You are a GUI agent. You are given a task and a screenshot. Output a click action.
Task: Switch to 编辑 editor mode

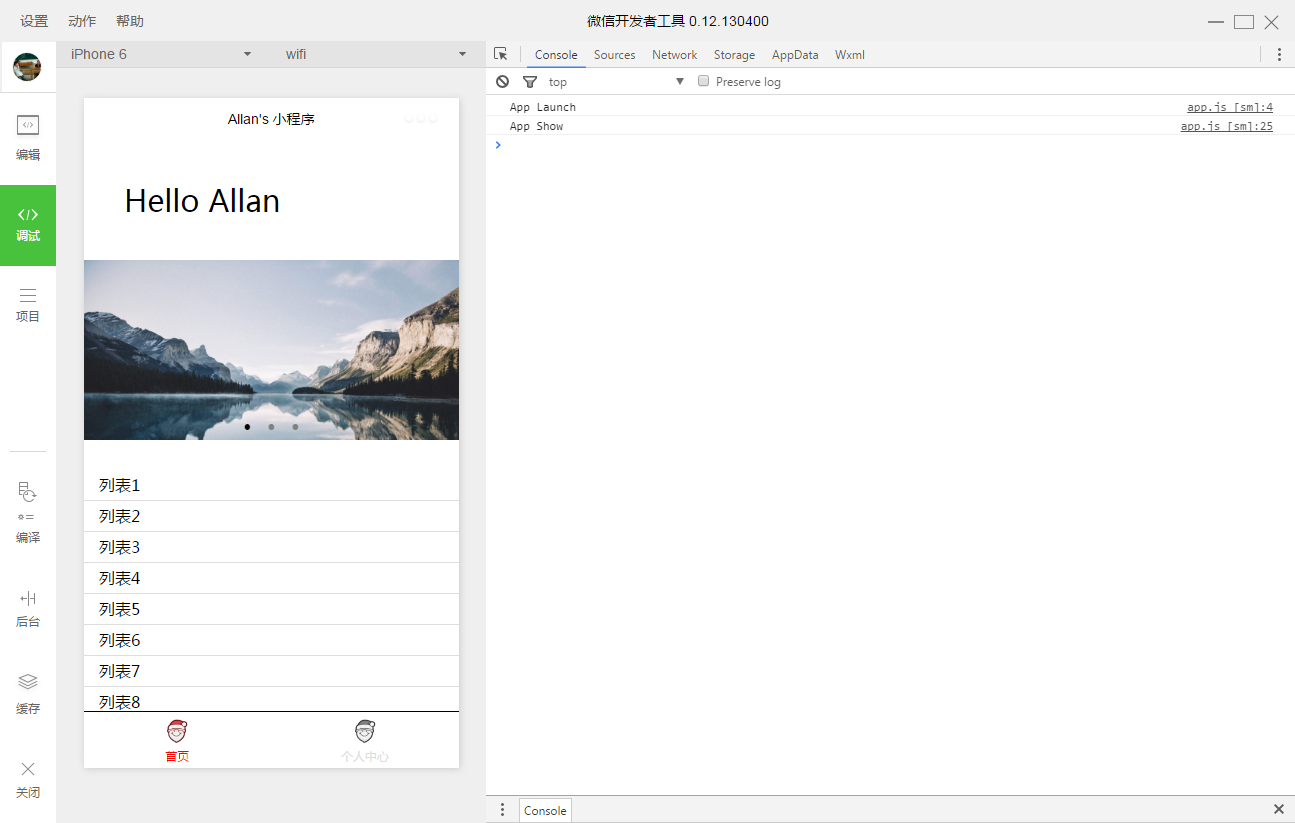point(28,138)
